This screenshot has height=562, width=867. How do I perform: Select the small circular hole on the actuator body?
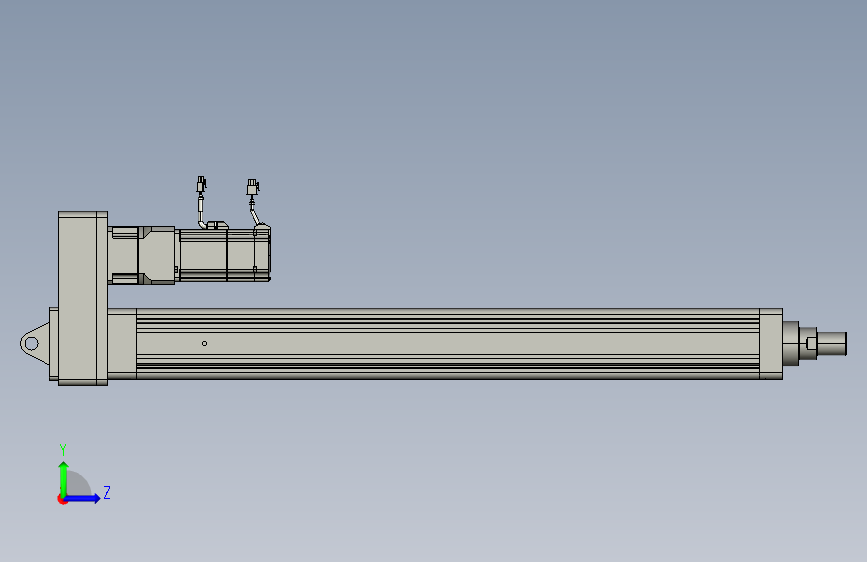(205, 344)
